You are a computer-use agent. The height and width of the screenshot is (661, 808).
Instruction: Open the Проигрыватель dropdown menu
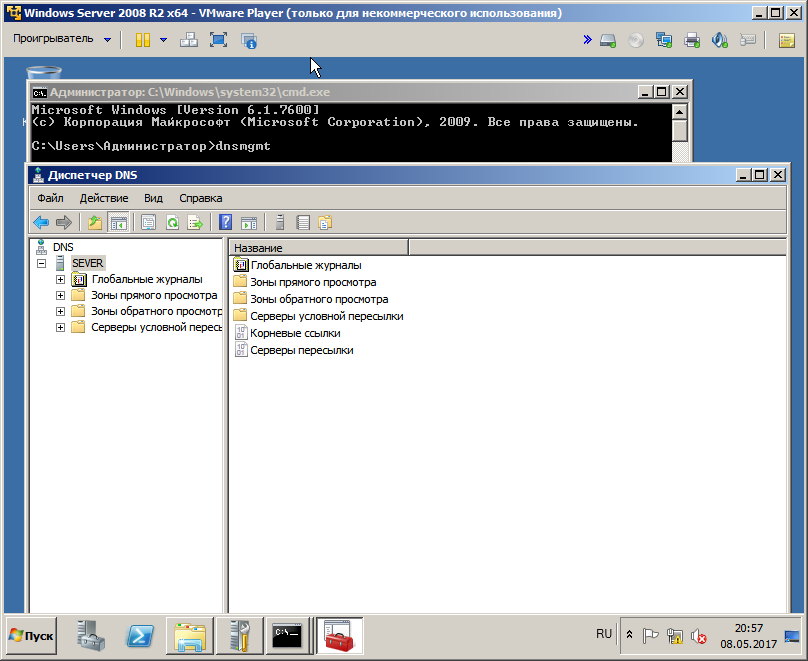point(62,39)
